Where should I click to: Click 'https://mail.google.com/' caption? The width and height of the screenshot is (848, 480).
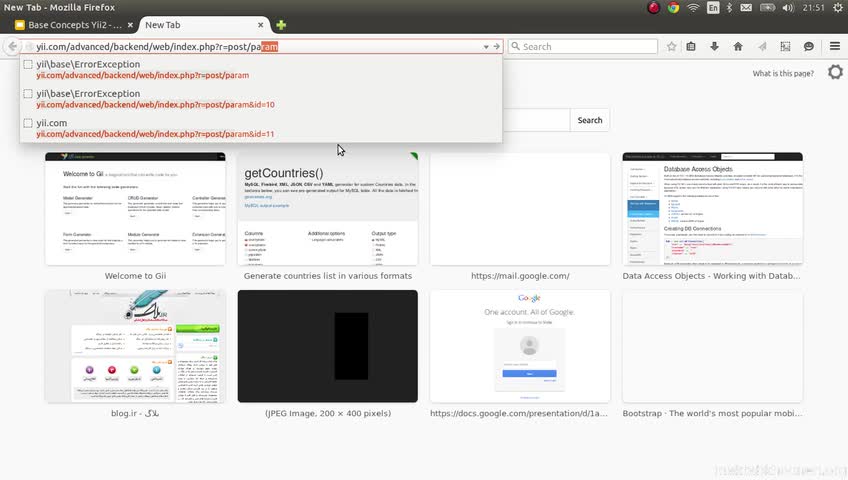[x=520, y=276]
